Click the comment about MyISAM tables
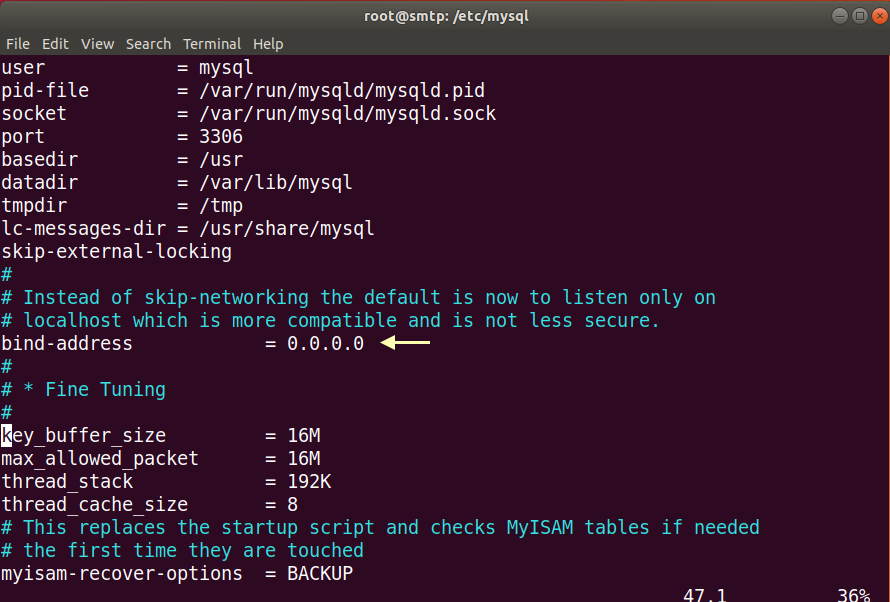Viewport: 890px width, 602px height. 380,527
